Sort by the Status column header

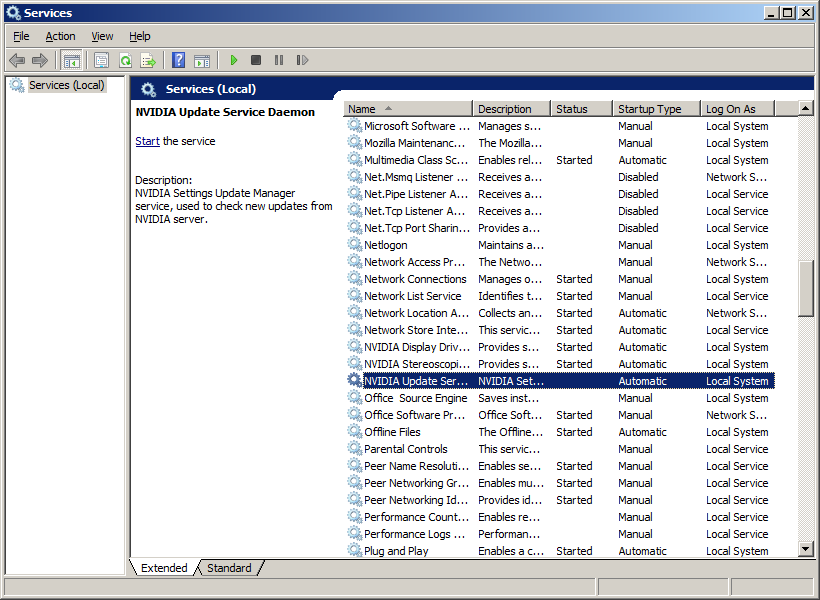click(x=581, y=109)
